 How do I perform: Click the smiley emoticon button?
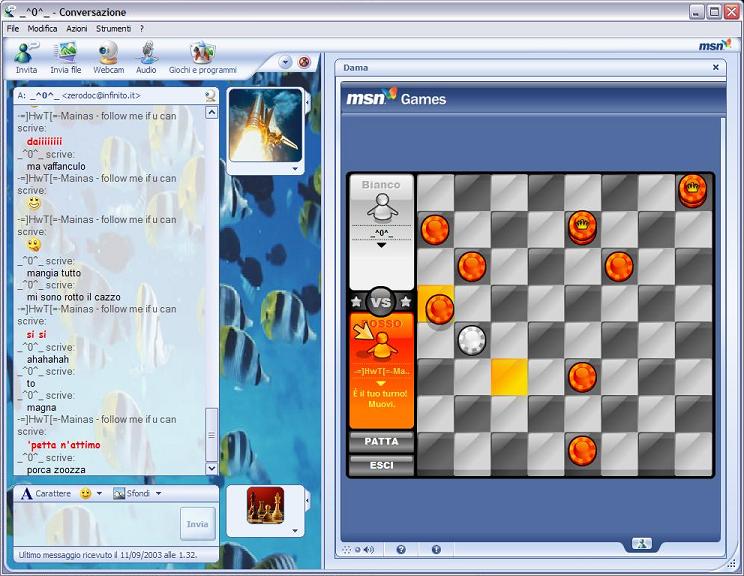(x=85, y=493)
